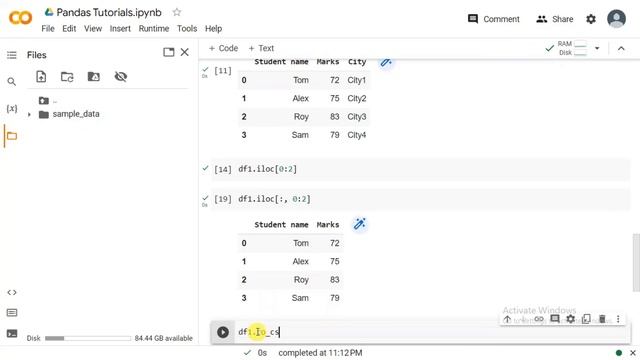Select cell 14 code df1.iloc[0:2]
Image resolution: width=640 pixels, height=360 pixels.
coord(267,169)
